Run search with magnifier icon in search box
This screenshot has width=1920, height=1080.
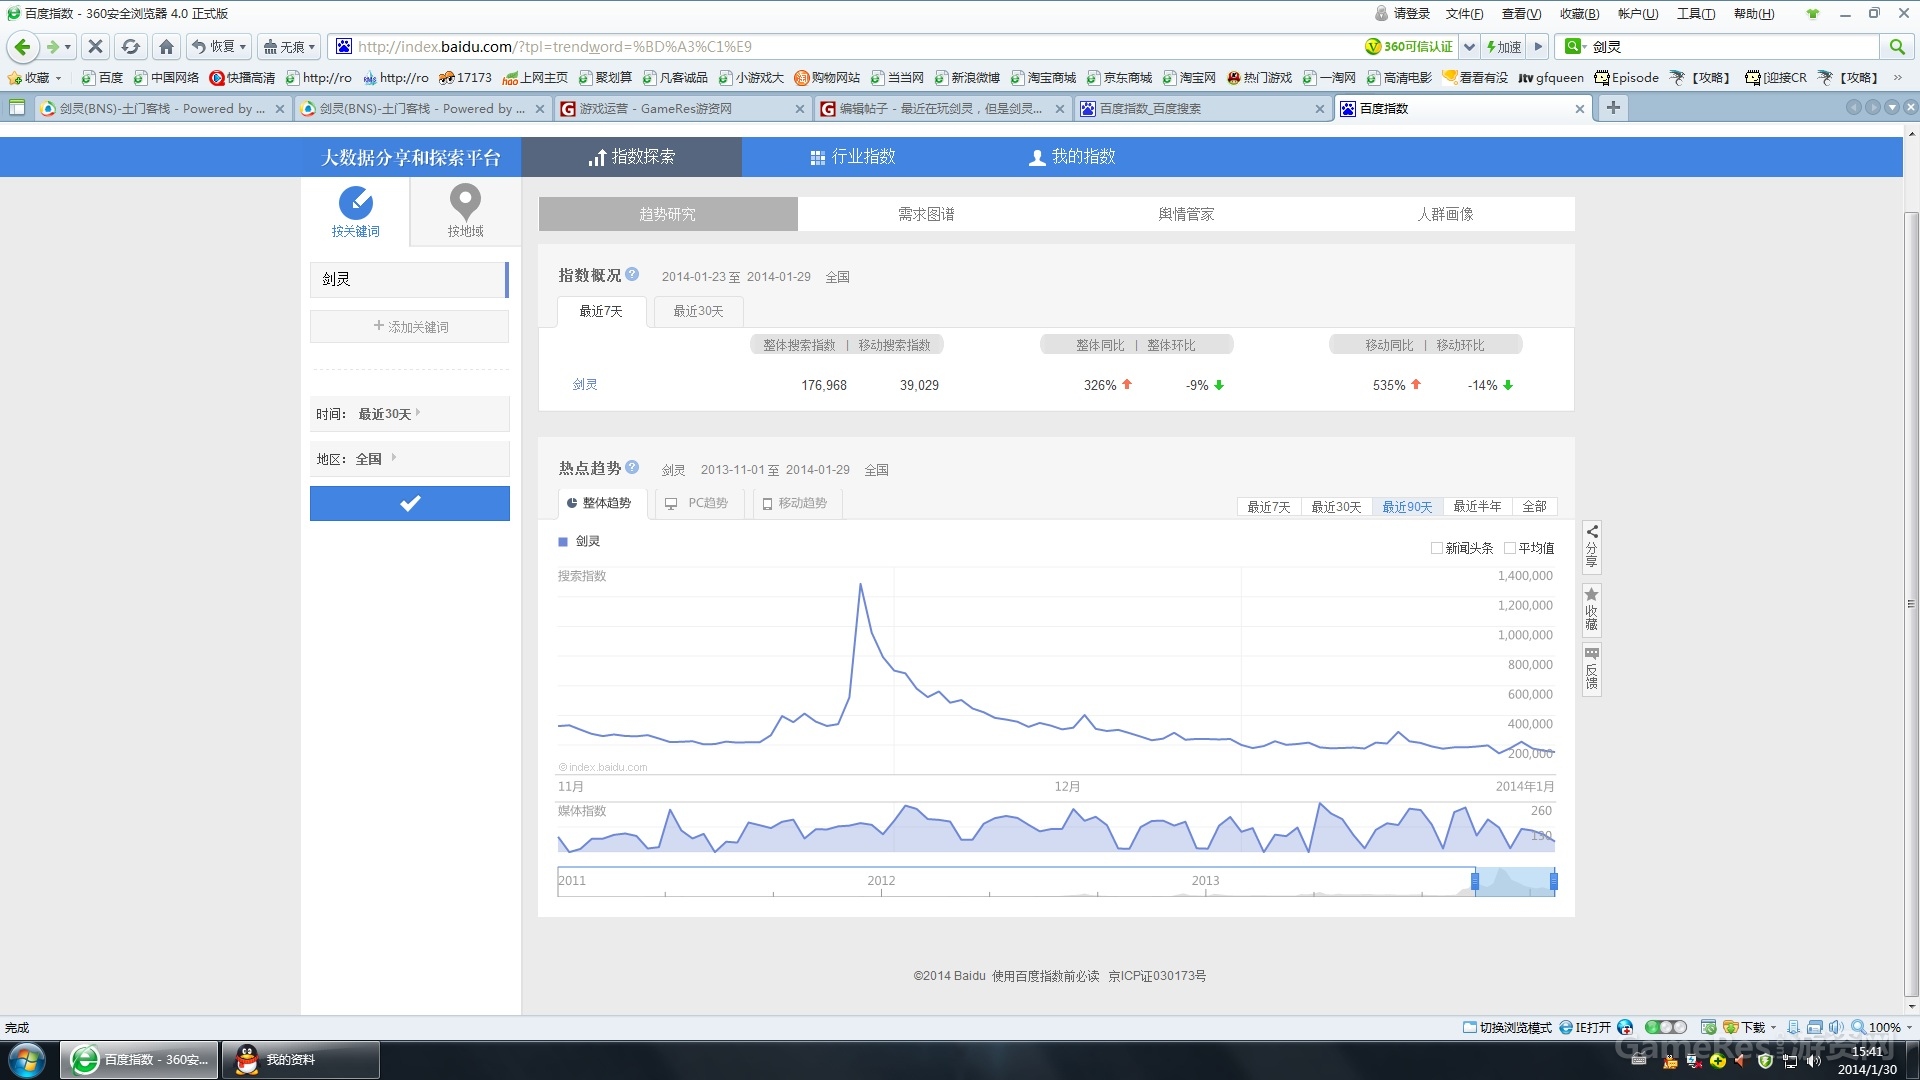tap(1896, 47)
